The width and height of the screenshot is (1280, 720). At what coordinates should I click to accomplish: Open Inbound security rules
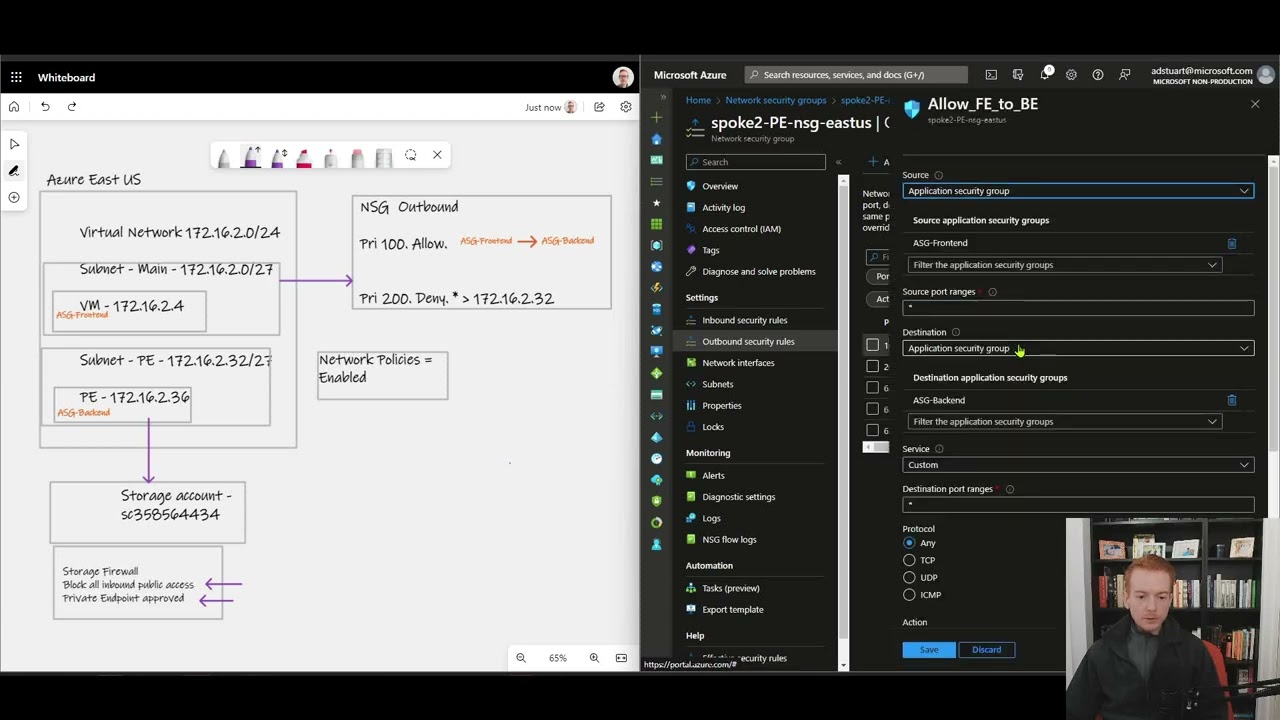[x=745, y=320]
